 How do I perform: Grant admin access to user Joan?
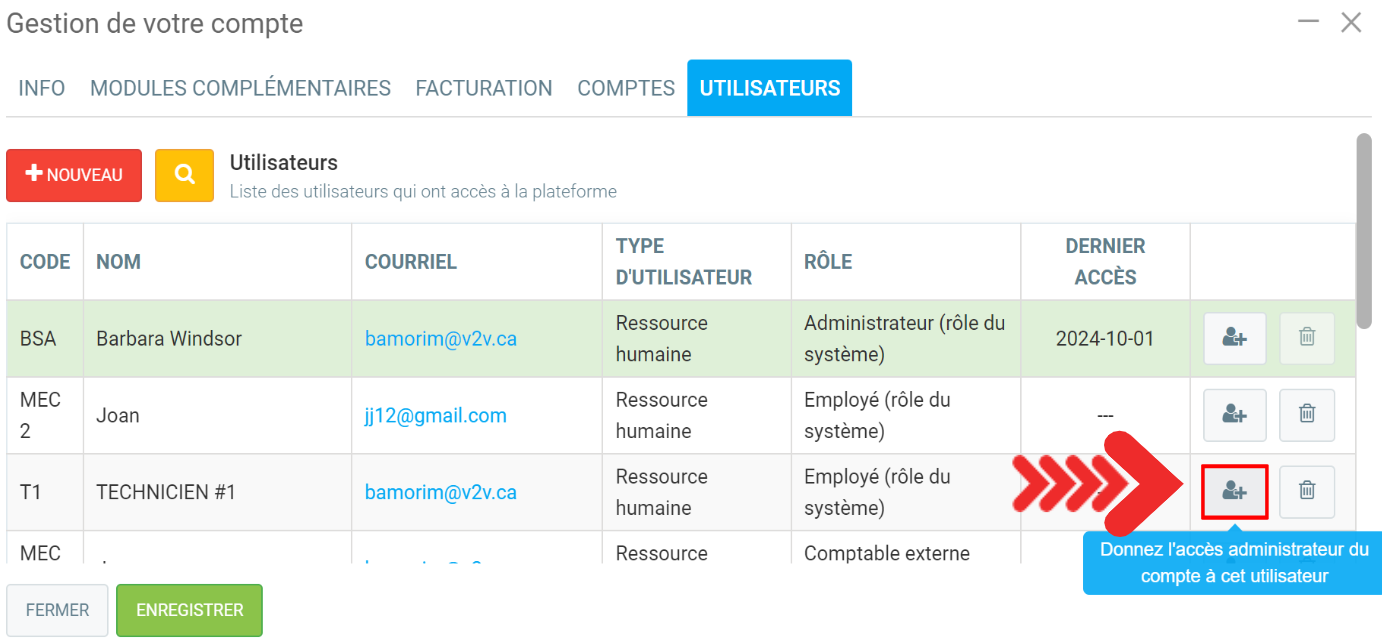coord(1234,415)
